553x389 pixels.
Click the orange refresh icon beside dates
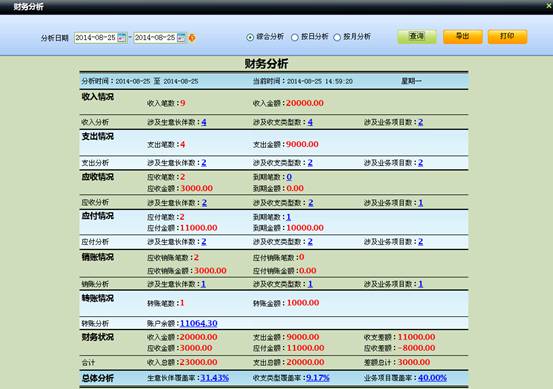(x=192, y=37)
